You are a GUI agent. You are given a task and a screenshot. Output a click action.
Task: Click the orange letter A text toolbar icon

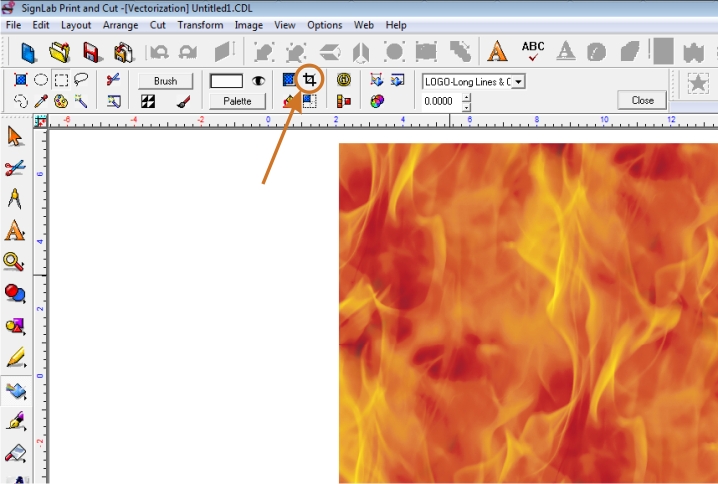click(497, 51)
